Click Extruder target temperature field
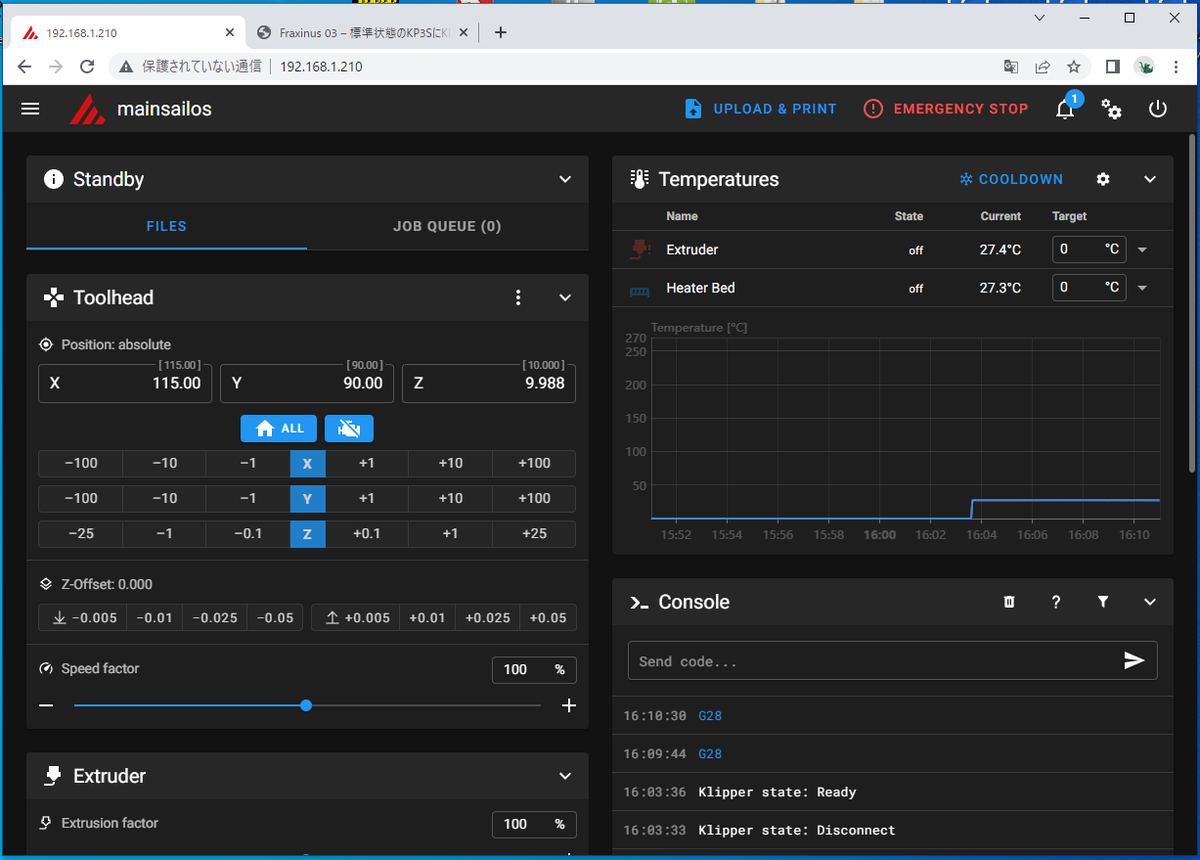Image resolution: width=1200 pixels, height=860 pixels. (1089, 249)
